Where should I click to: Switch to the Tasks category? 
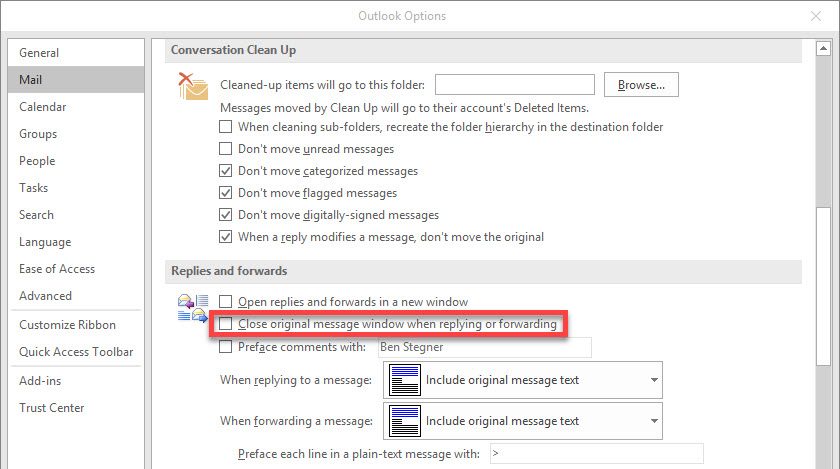pos(76,188)
